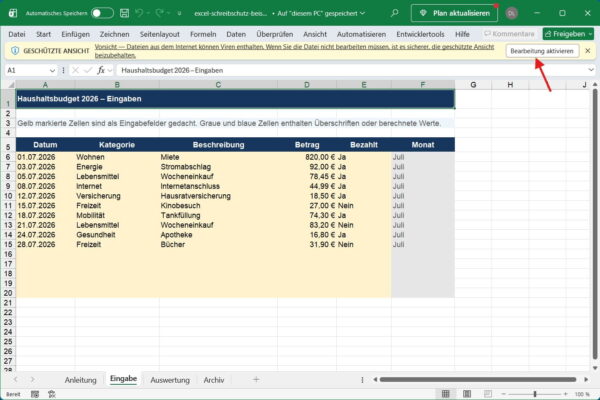The width and height of the screenshot is (600, 400).
Task: Open the Seitenlayout ribbon tab
Action: pos(160,34)
